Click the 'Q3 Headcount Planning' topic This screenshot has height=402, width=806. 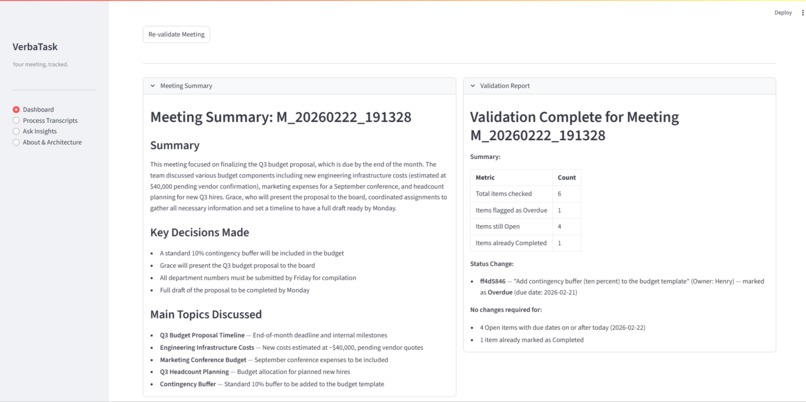click(194, 372)
